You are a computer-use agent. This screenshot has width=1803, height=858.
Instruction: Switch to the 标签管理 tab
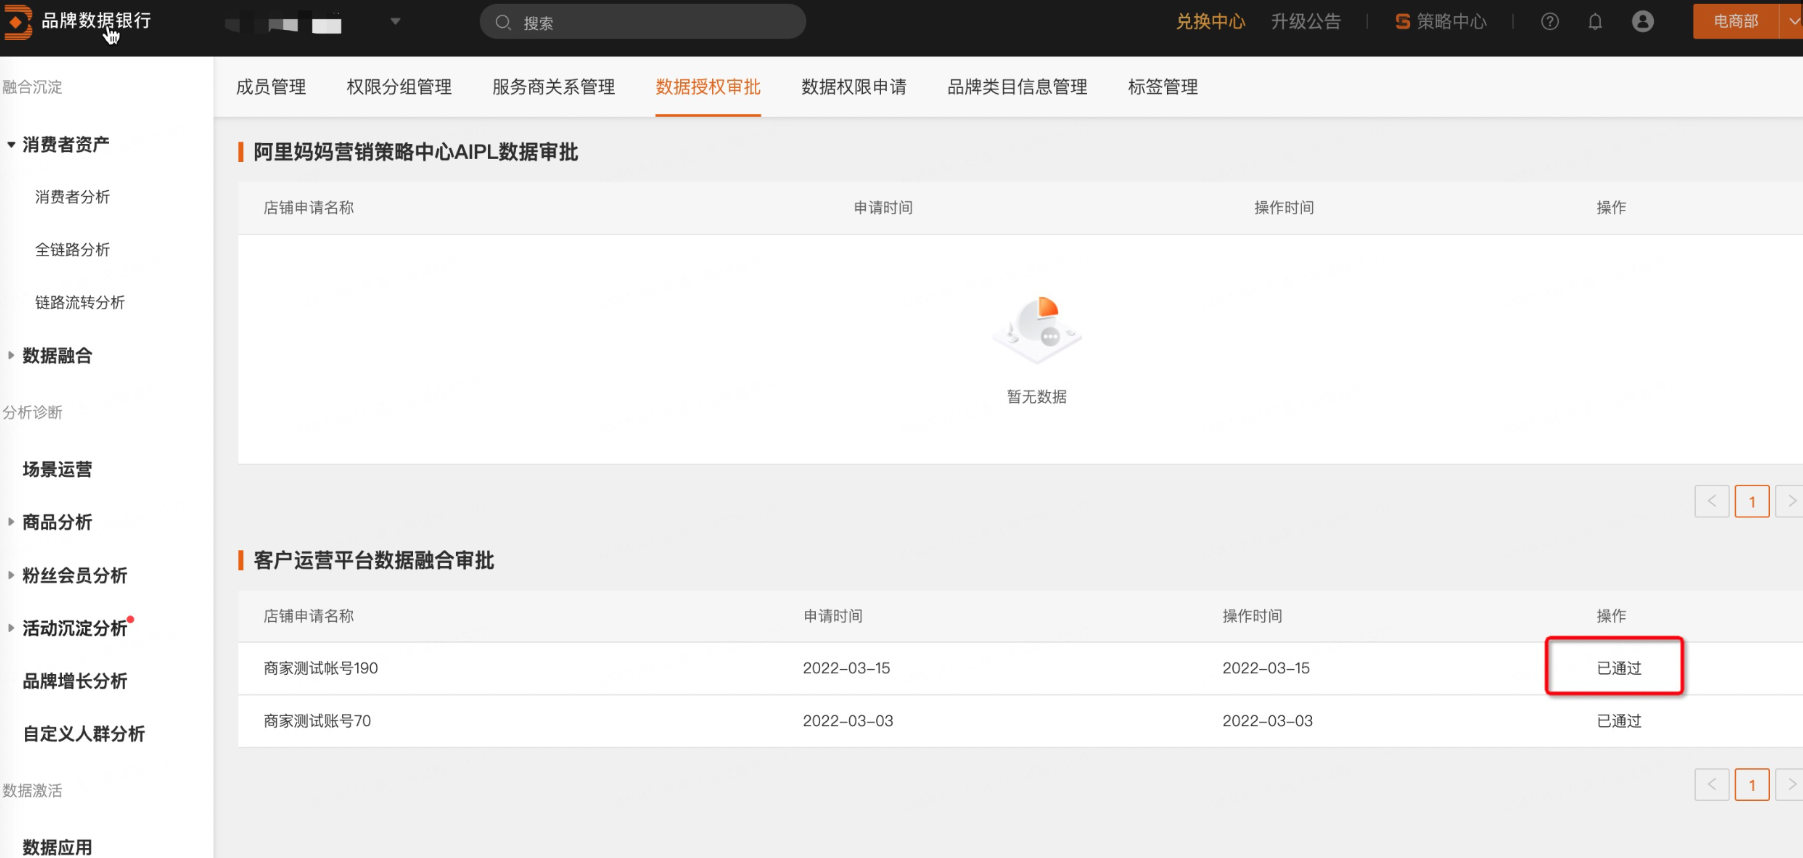1163,87
